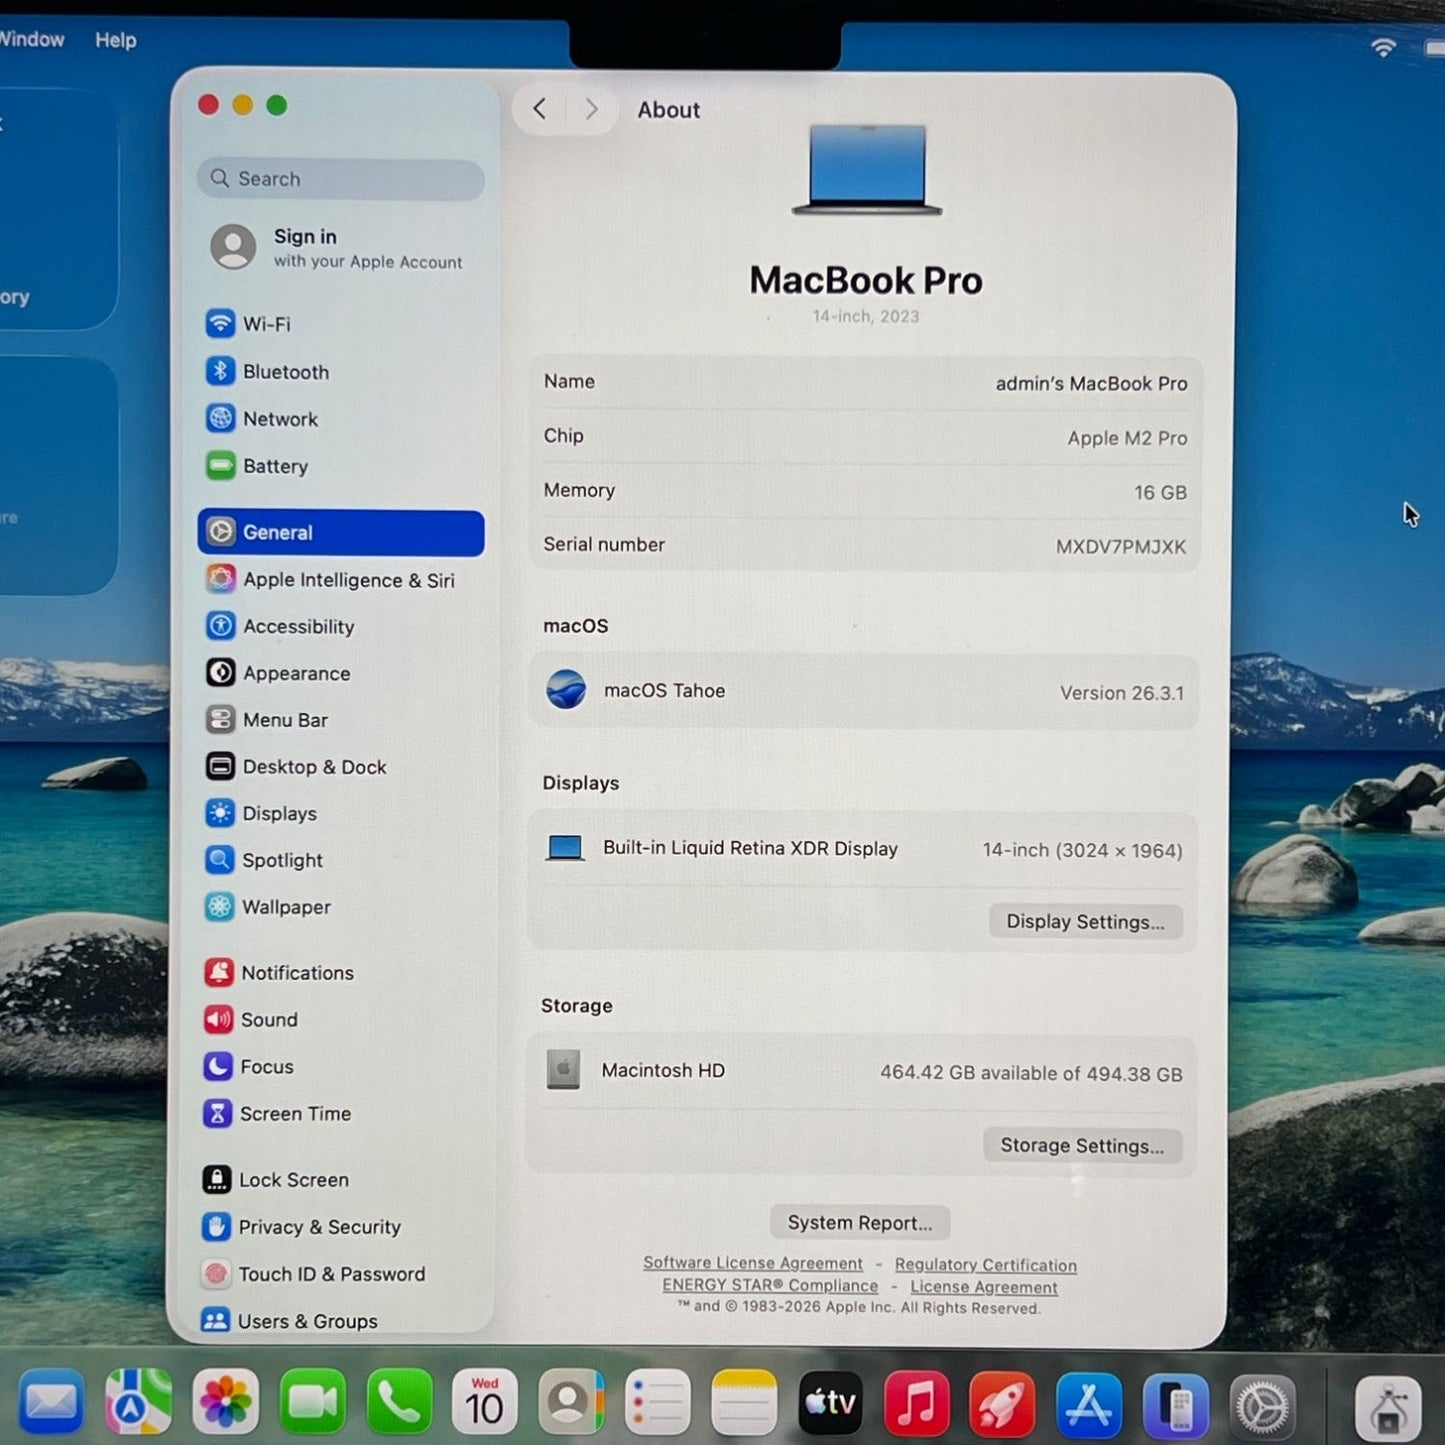The height and width of the screenshot is (1445, 1445).
Task: Open Notes from the Dock
Action: pos(744,1402)
